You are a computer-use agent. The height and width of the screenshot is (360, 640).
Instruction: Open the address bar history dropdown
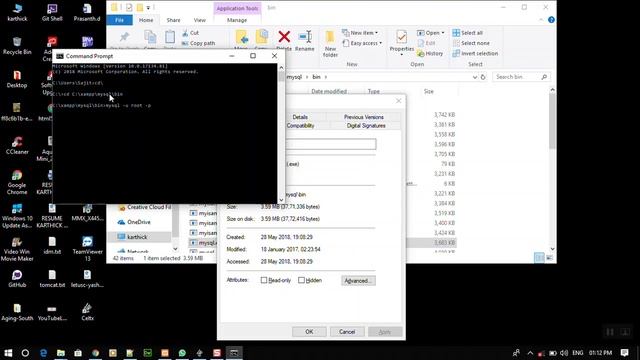pos(474,77)
